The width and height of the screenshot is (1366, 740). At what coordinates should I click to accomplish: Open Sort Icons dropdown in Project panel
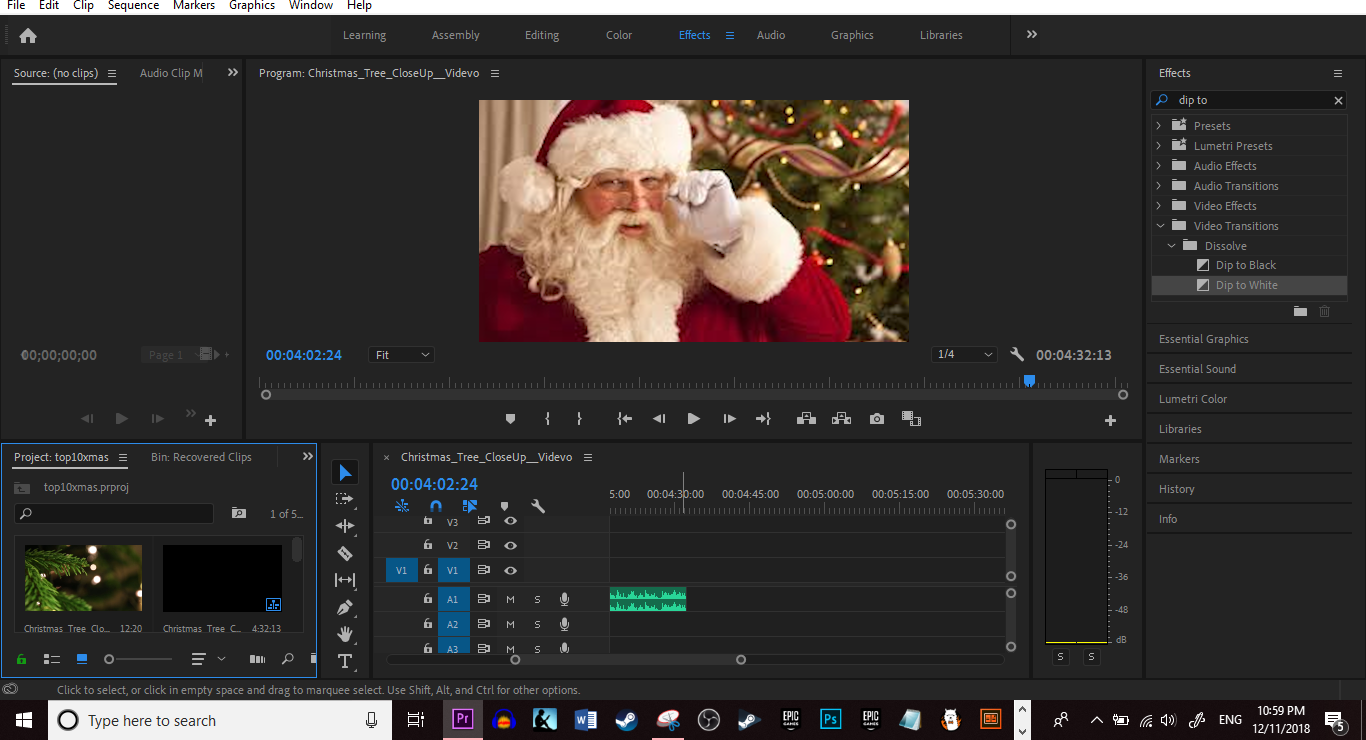pyautogui.click(x=208, y=659)
